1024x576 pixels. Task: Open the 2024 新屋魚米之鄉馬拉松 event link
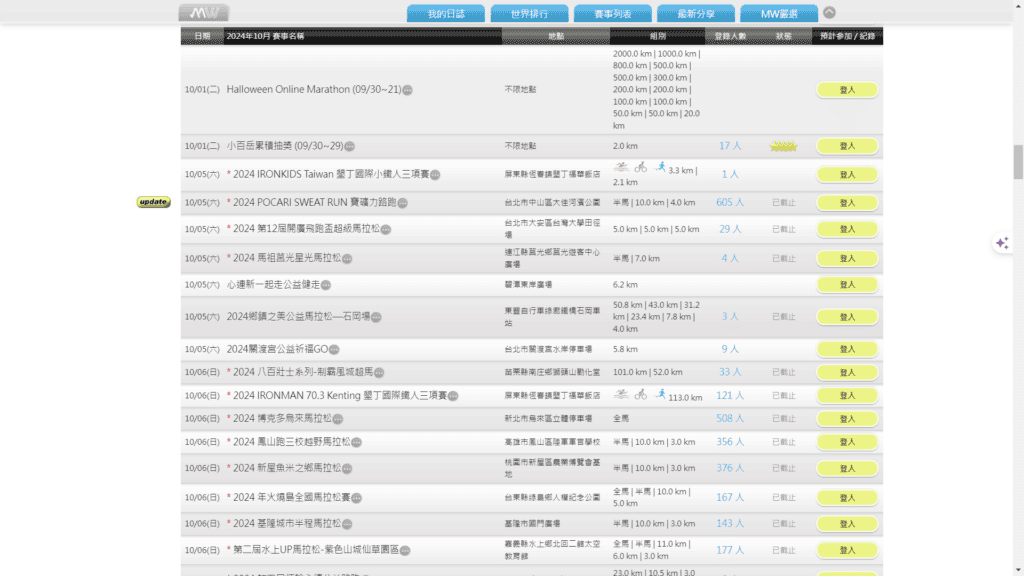[x=287, y=468]
